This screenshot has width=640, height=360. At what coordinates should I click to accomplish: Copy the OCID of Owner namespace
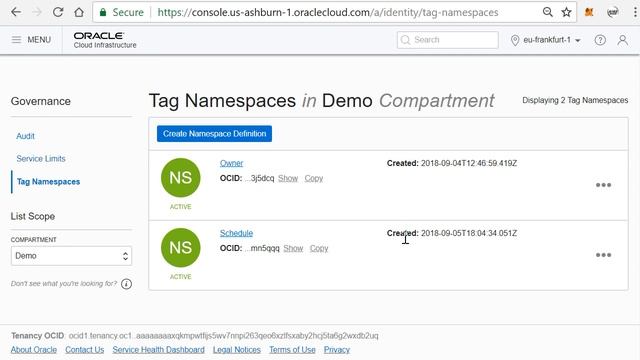point(313,178)
